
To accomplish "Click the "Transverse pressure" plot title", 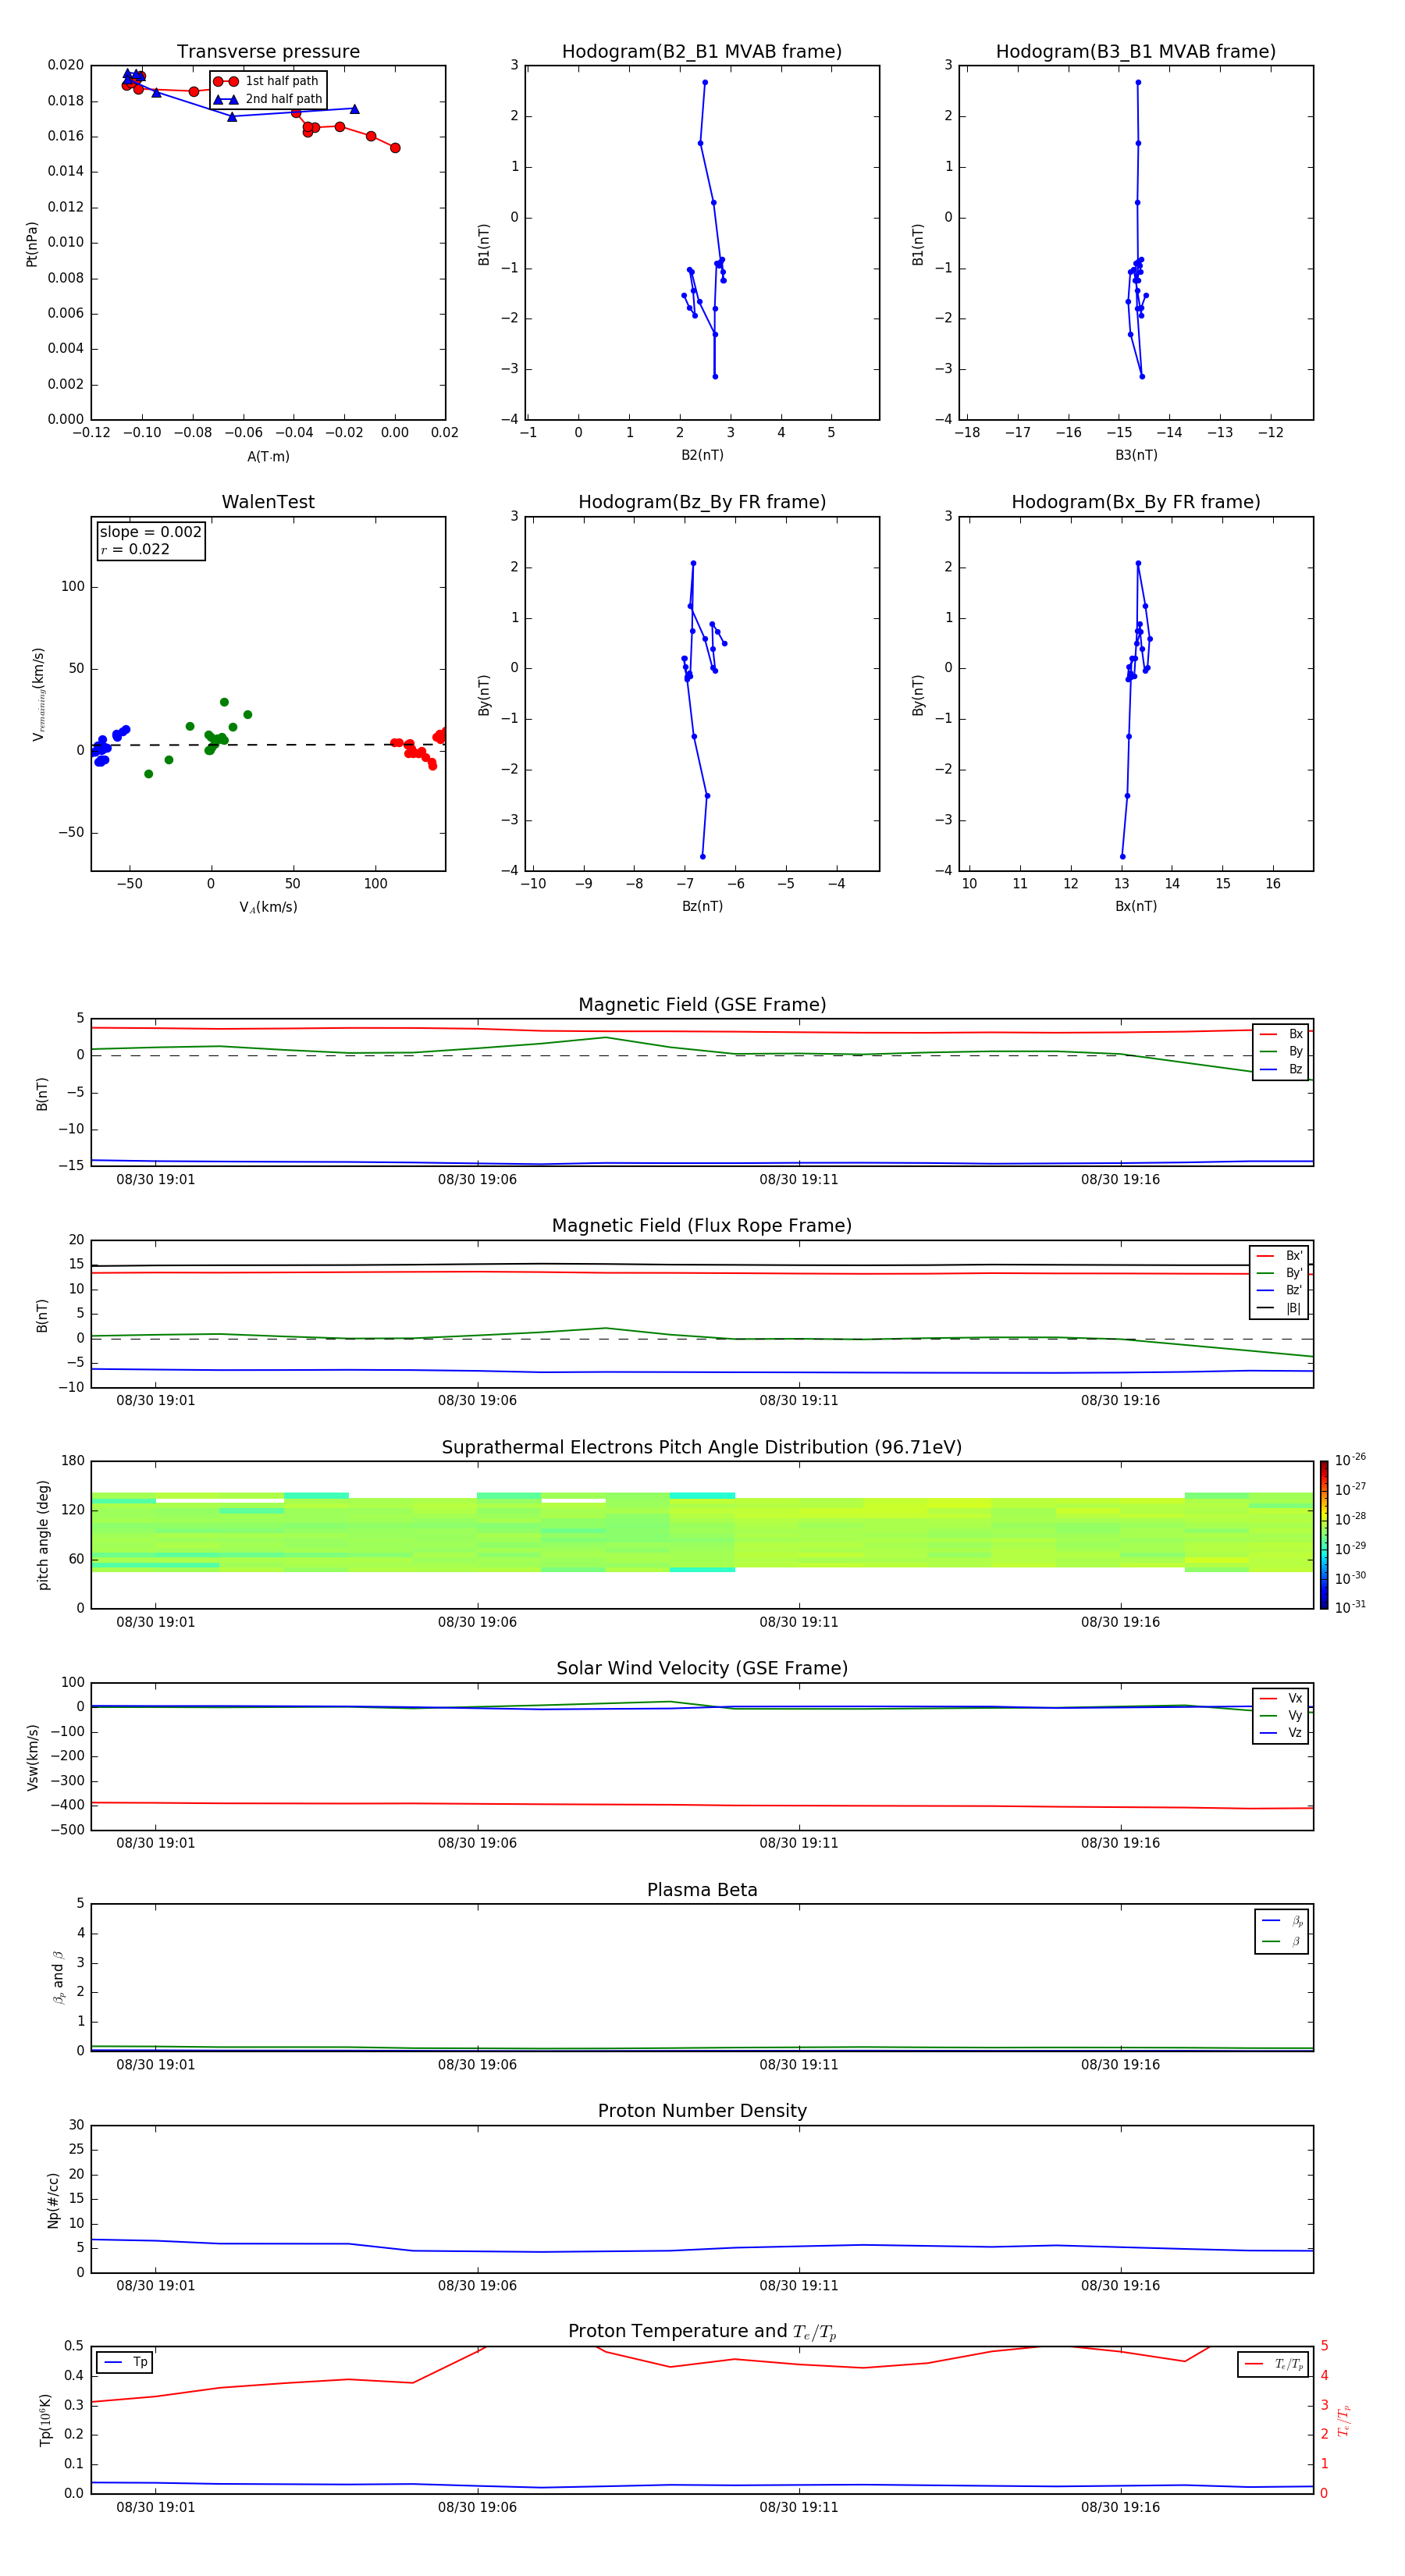I will point(268,52).
